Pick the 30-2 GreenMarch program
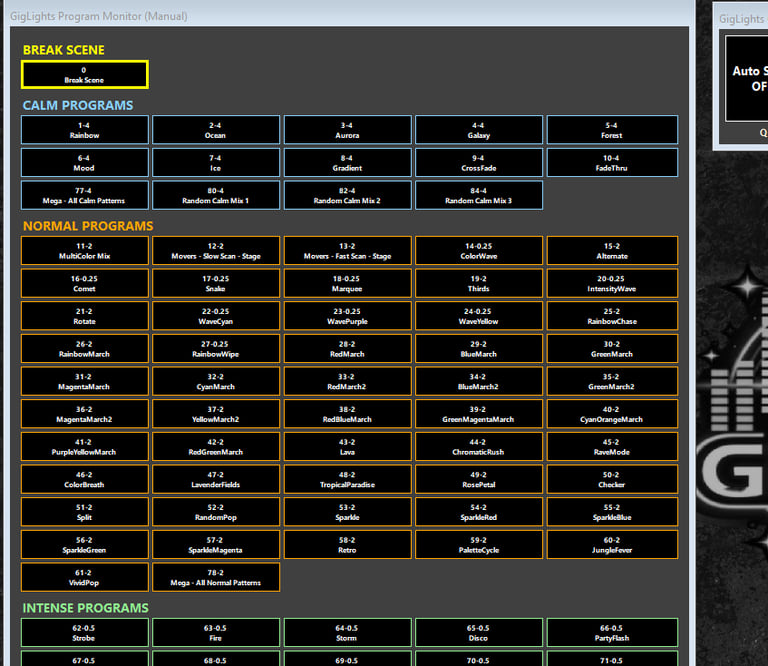 pos(612,349)
